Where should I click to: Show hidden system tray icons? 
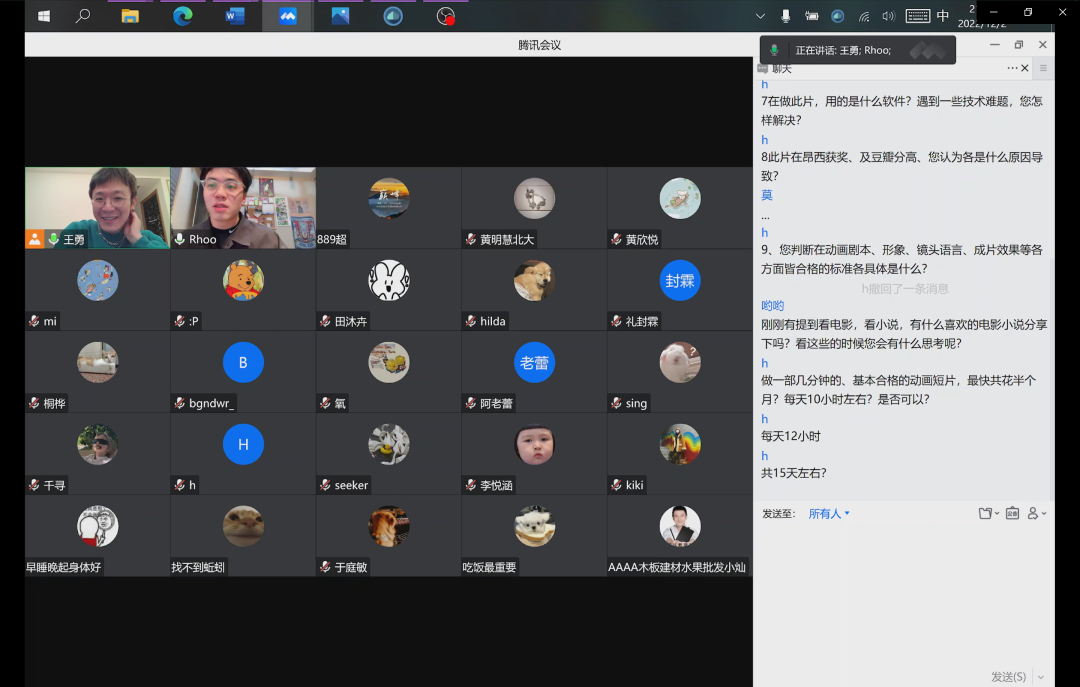tap(760, 16)
